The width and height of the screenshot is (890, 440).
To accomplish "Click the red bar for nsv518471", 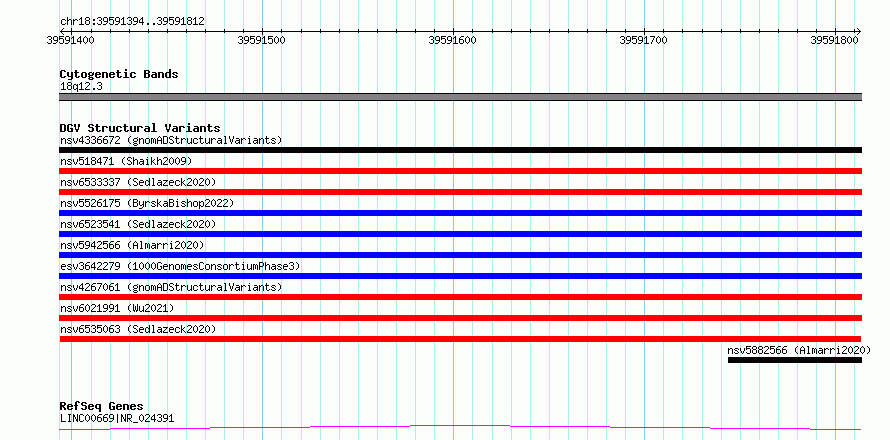I will click(460, 171).
